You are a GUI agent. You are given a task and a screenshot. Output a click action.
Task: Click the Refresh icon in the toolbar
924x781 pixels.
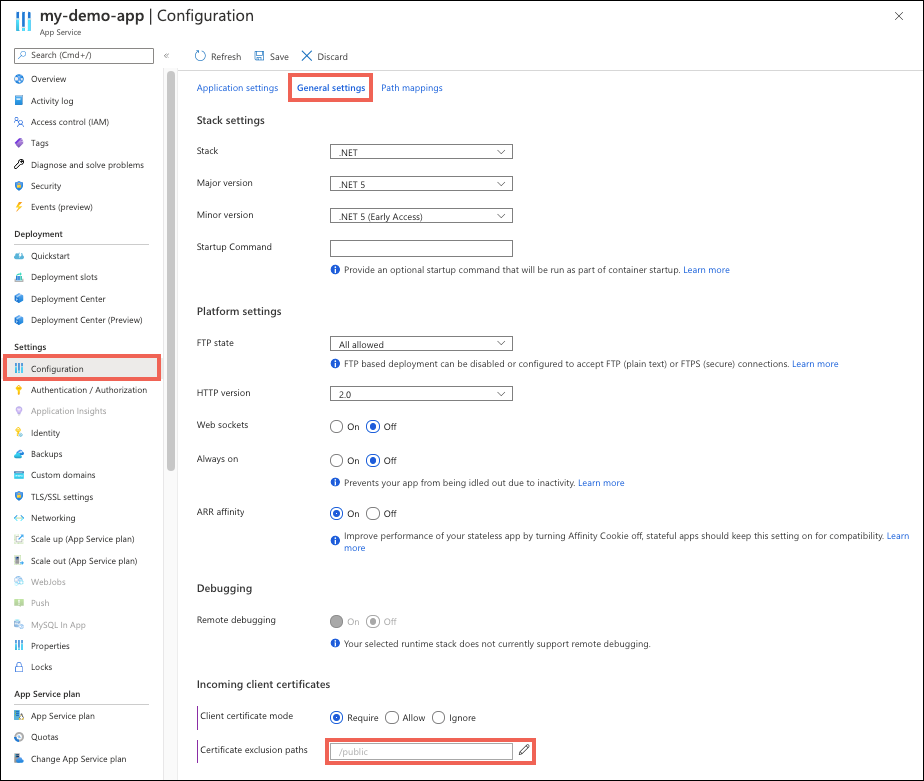(200, 56)
